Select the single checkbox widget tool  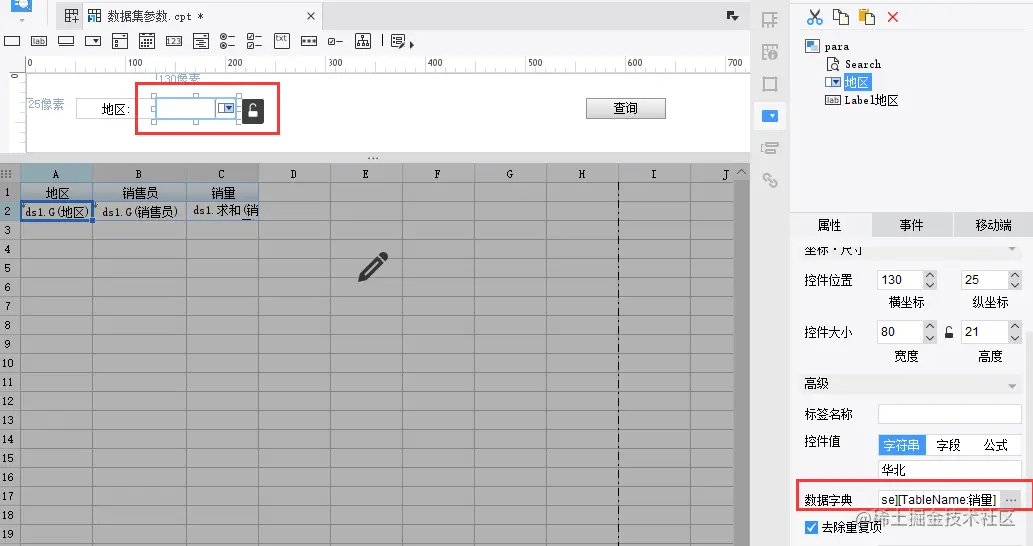click(335, 41)
